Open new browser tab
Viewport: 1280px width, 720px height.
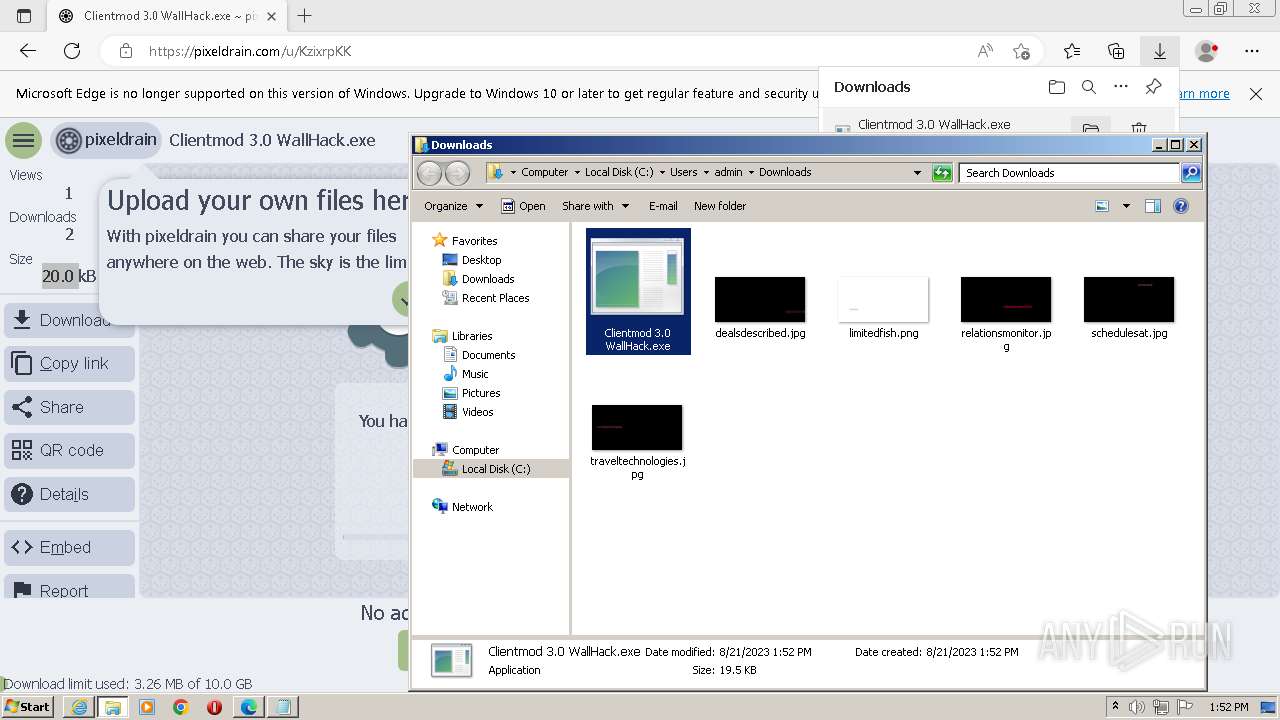point(305,16)
